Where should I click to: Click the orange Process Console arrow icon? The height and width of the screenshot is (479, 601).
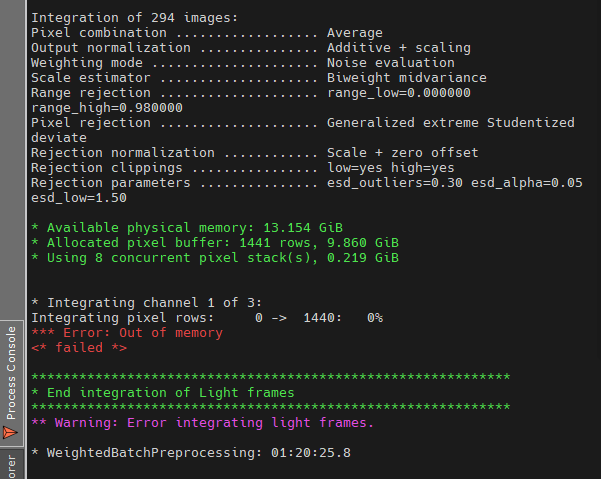click(x=10, y=432)
